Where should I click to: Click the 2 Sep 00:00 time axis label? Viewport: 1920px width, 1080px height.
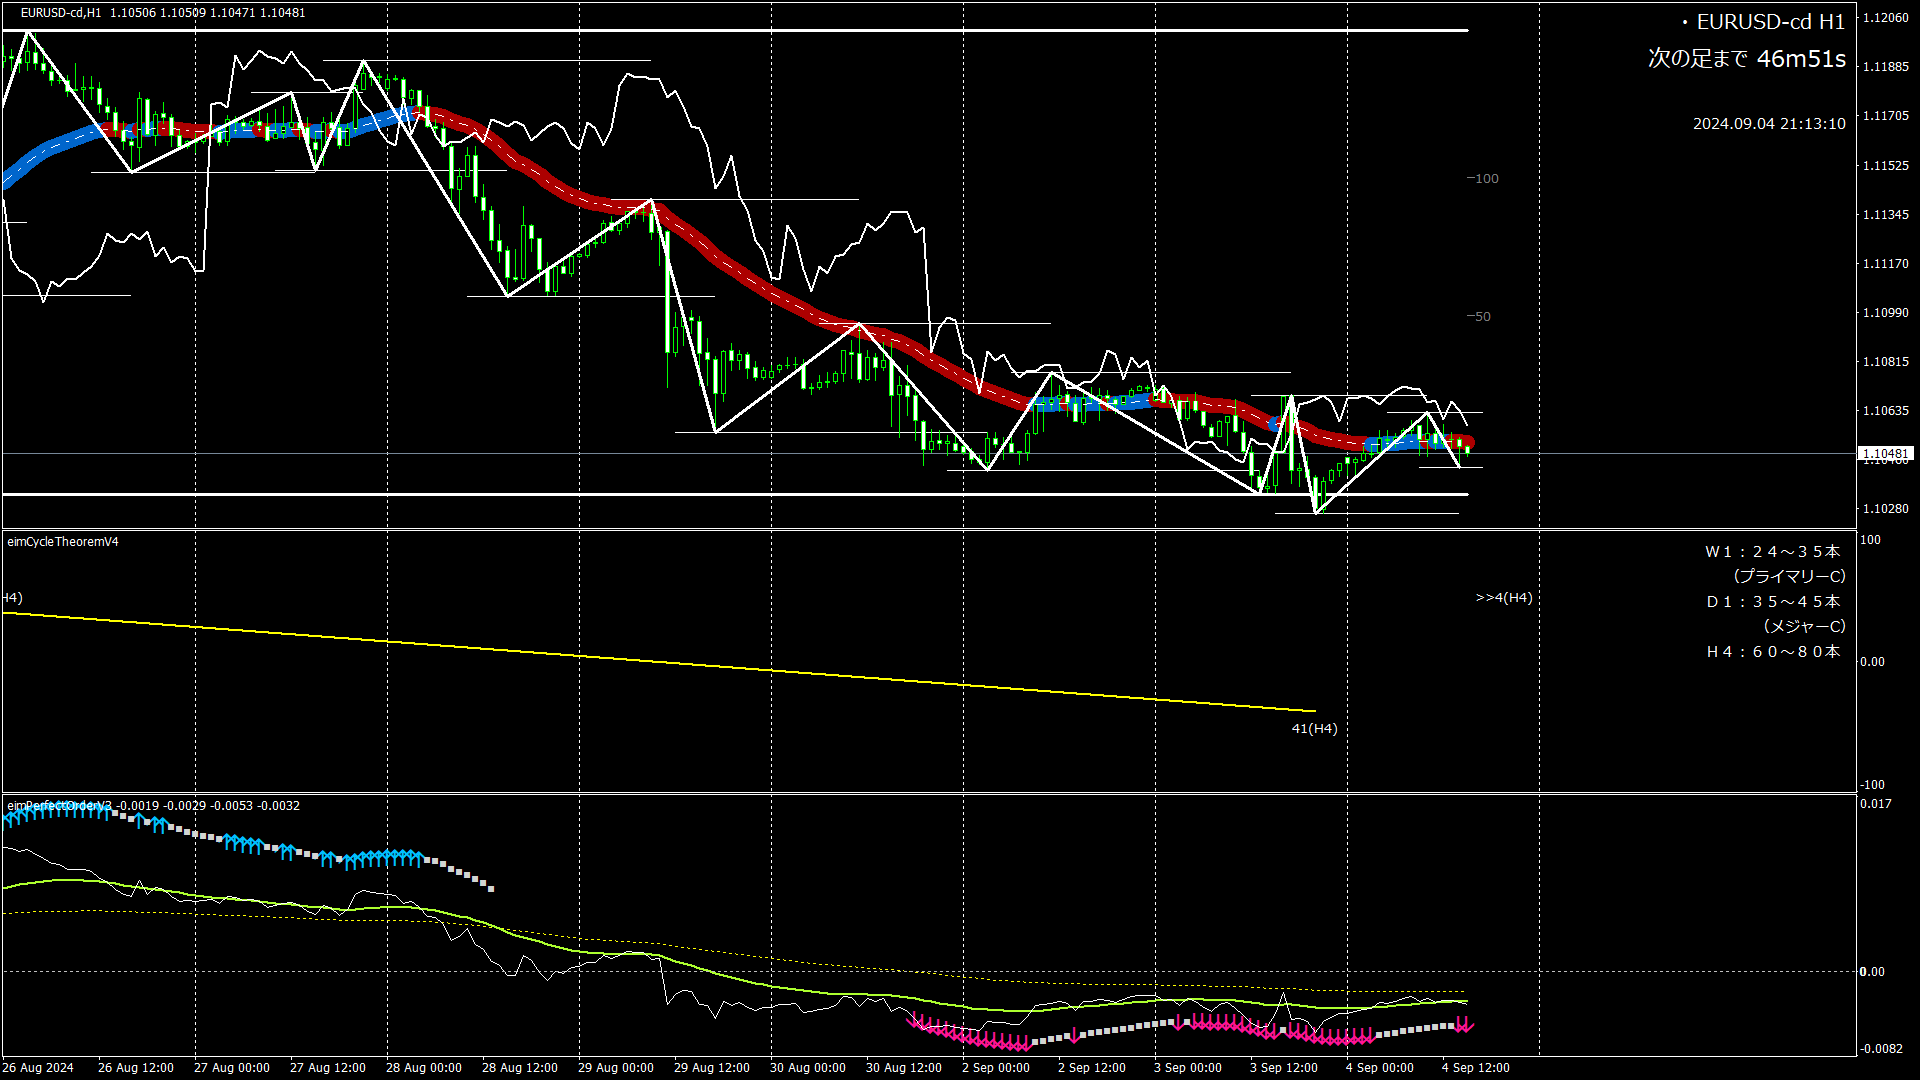tap(995, 1068)
